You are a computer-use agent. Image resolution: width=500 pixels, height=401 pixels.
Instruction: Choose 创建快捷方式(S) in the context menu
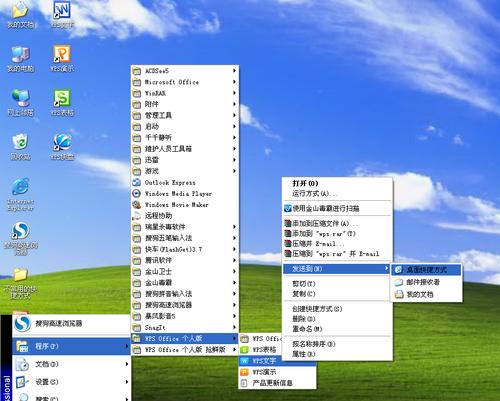pyautogui.click(x=337, y=309)
